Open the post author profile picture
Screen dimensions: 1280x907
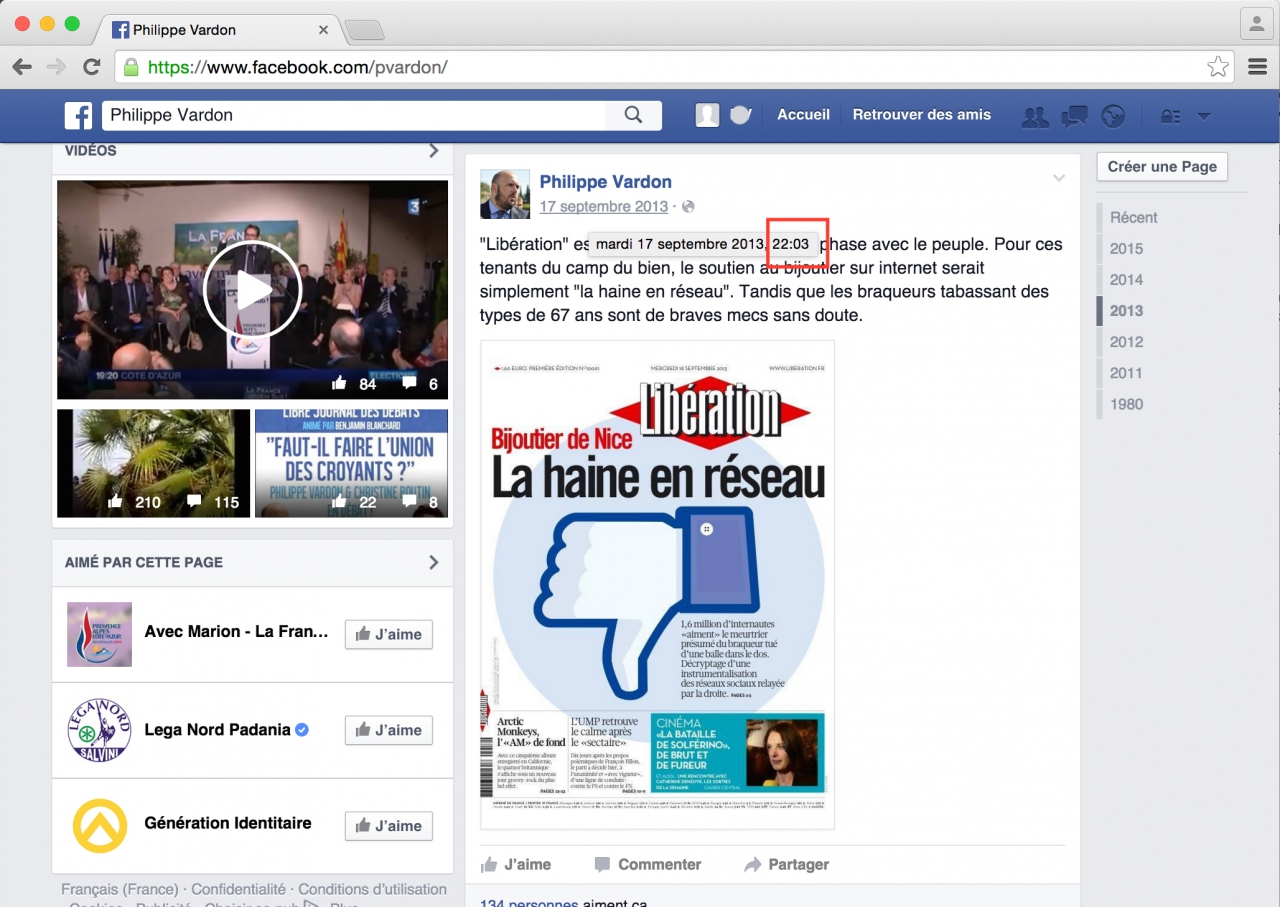[x=505, y=194]
